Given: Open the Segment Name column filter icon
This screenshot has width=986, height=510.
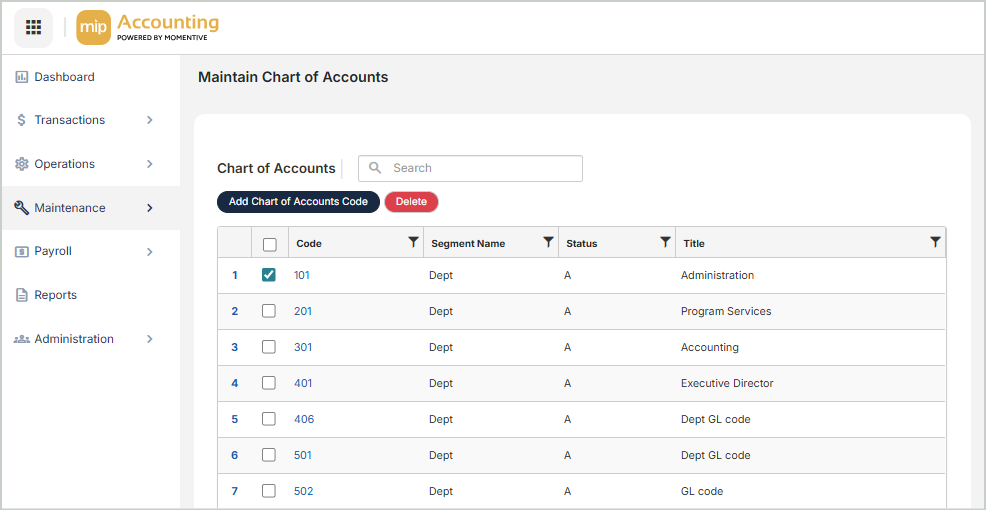Looking at the screenshot, I should coord(548,242).
